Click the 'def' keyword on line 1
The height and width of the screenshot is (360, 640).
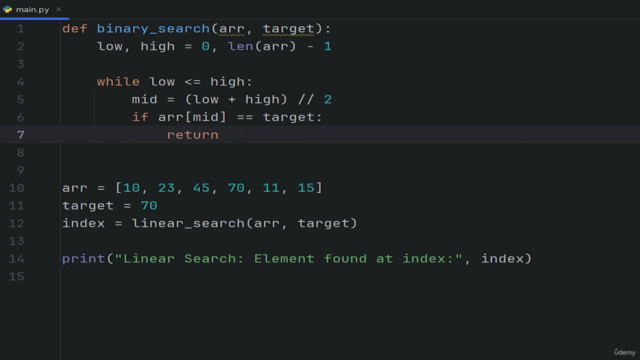click(75, 29)
